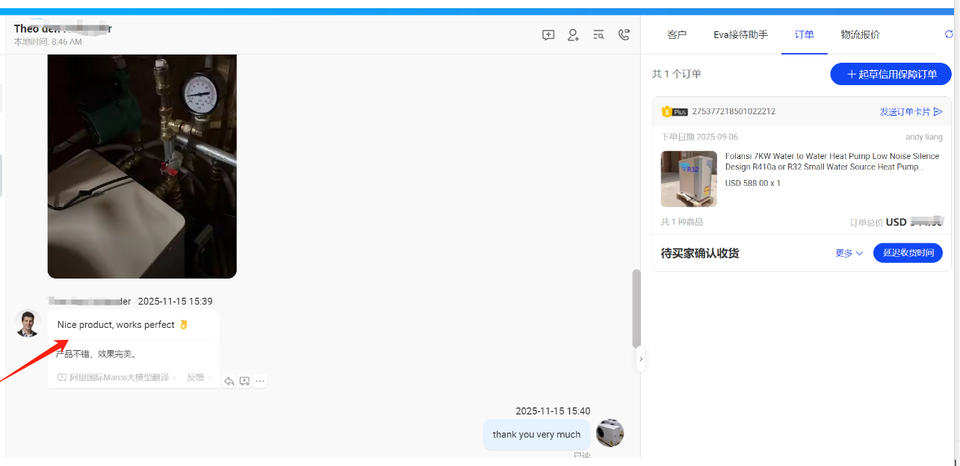Click the 延迟收货时间 button
This screenshot has width=960, height=466.
pyautogui.click(x=908, y=253)
